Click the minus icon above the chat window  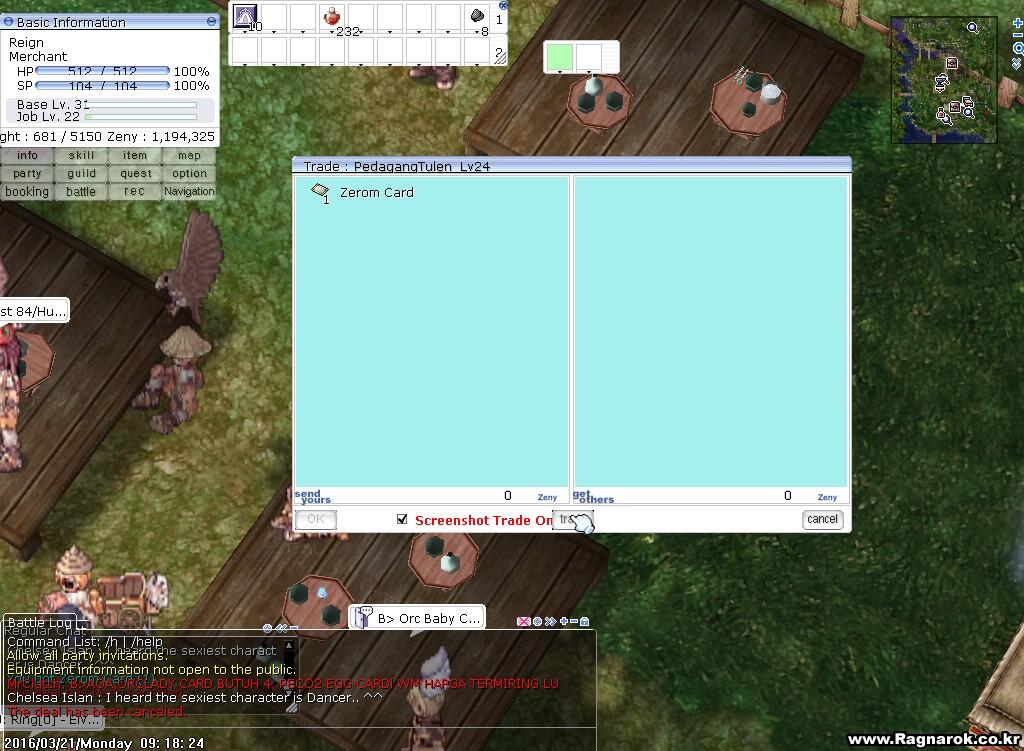tap(573, 621)
